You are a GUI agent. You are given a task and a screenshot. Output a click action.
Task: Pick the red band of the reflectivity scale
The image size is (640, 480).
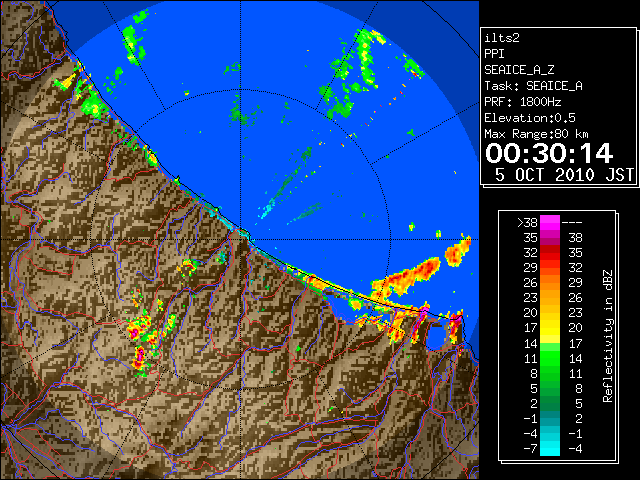point(550,253)
